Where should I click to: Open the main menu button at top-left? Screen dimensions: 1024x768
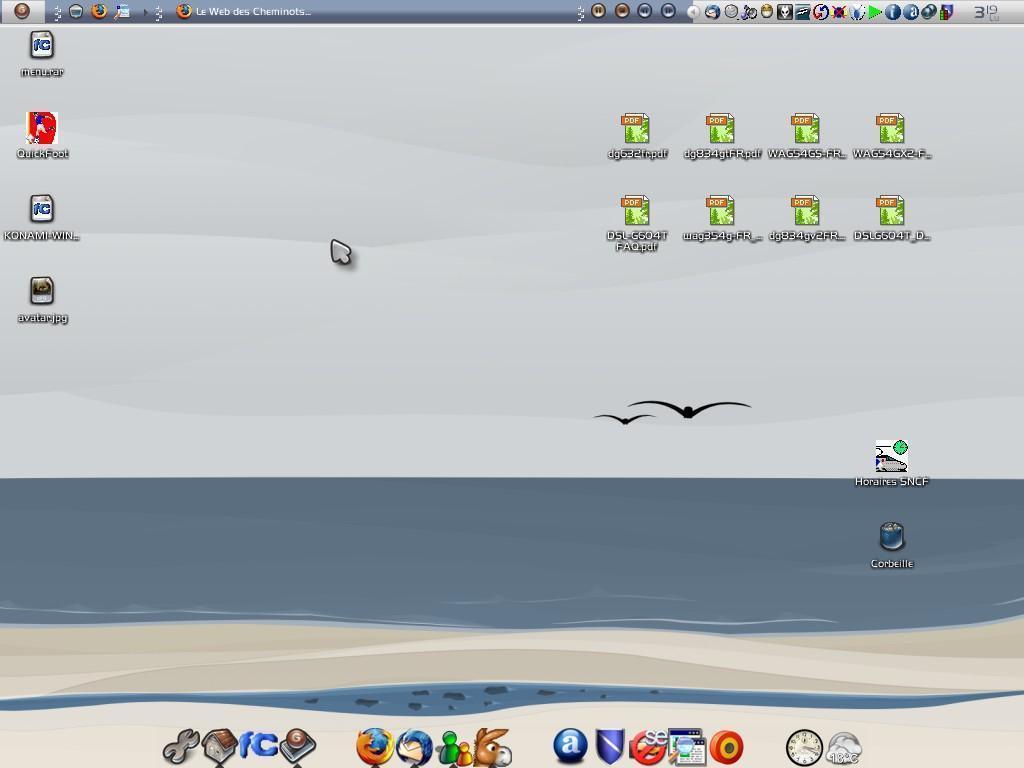coord(21,12)
